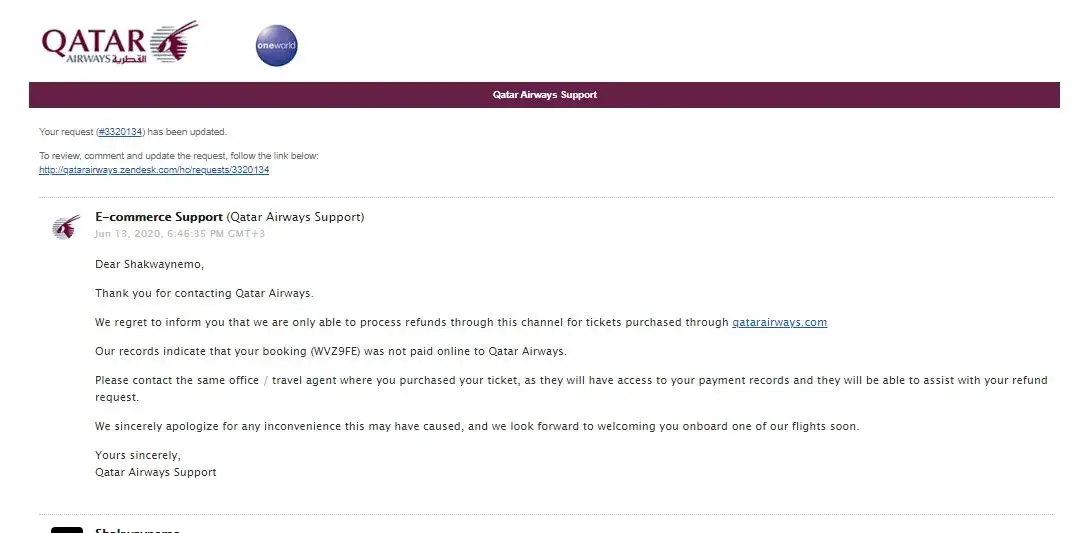This screenshot has height=533, width=1075.
Task: Click the sincerely apologize paragraph
Action: pyautogui.click(x=477, y=426)
